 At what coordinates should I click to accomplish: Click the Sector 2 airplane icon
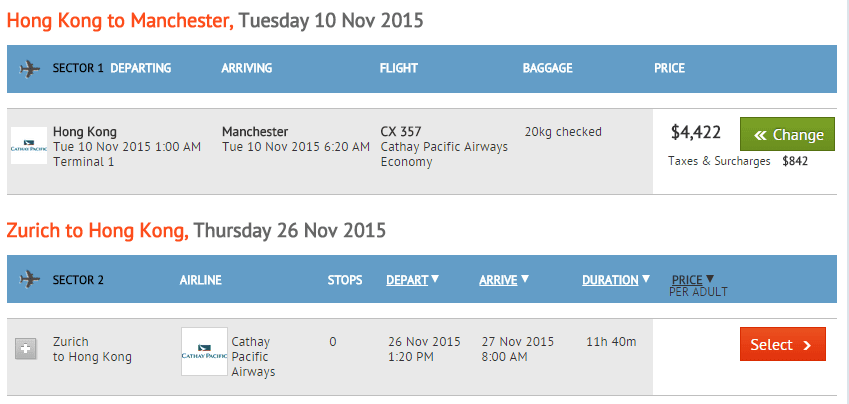(29, 280)
